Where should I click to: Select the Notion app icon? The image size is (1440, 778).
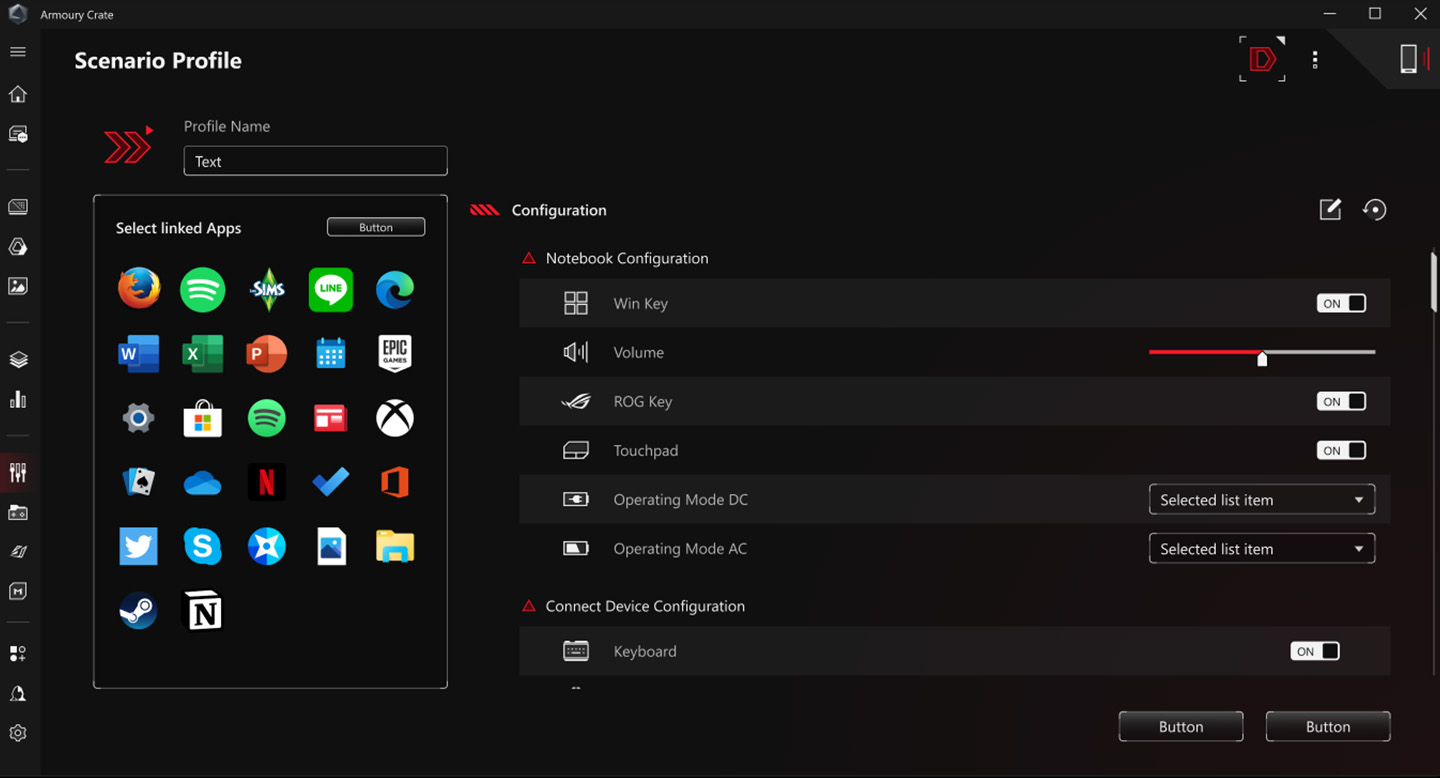(203, 611)
